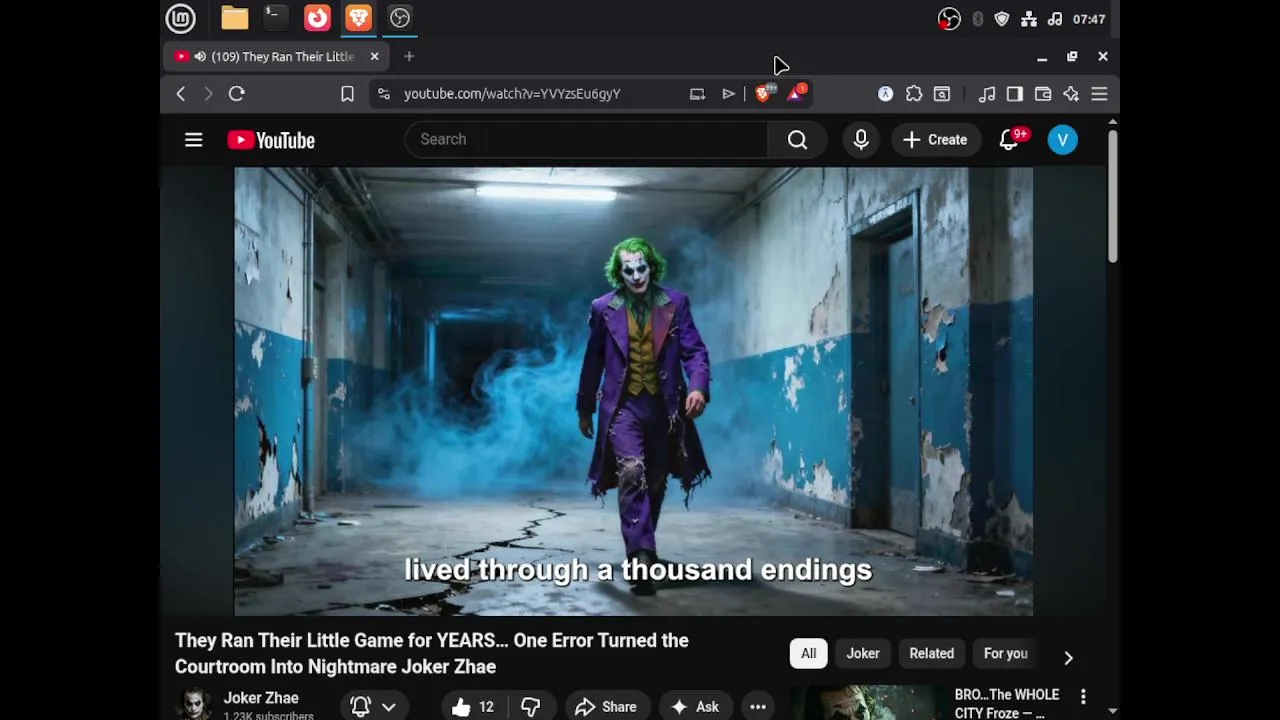Click the Ask button
The height and width of the screenshot is (720, 1280).
click(695, 707)
